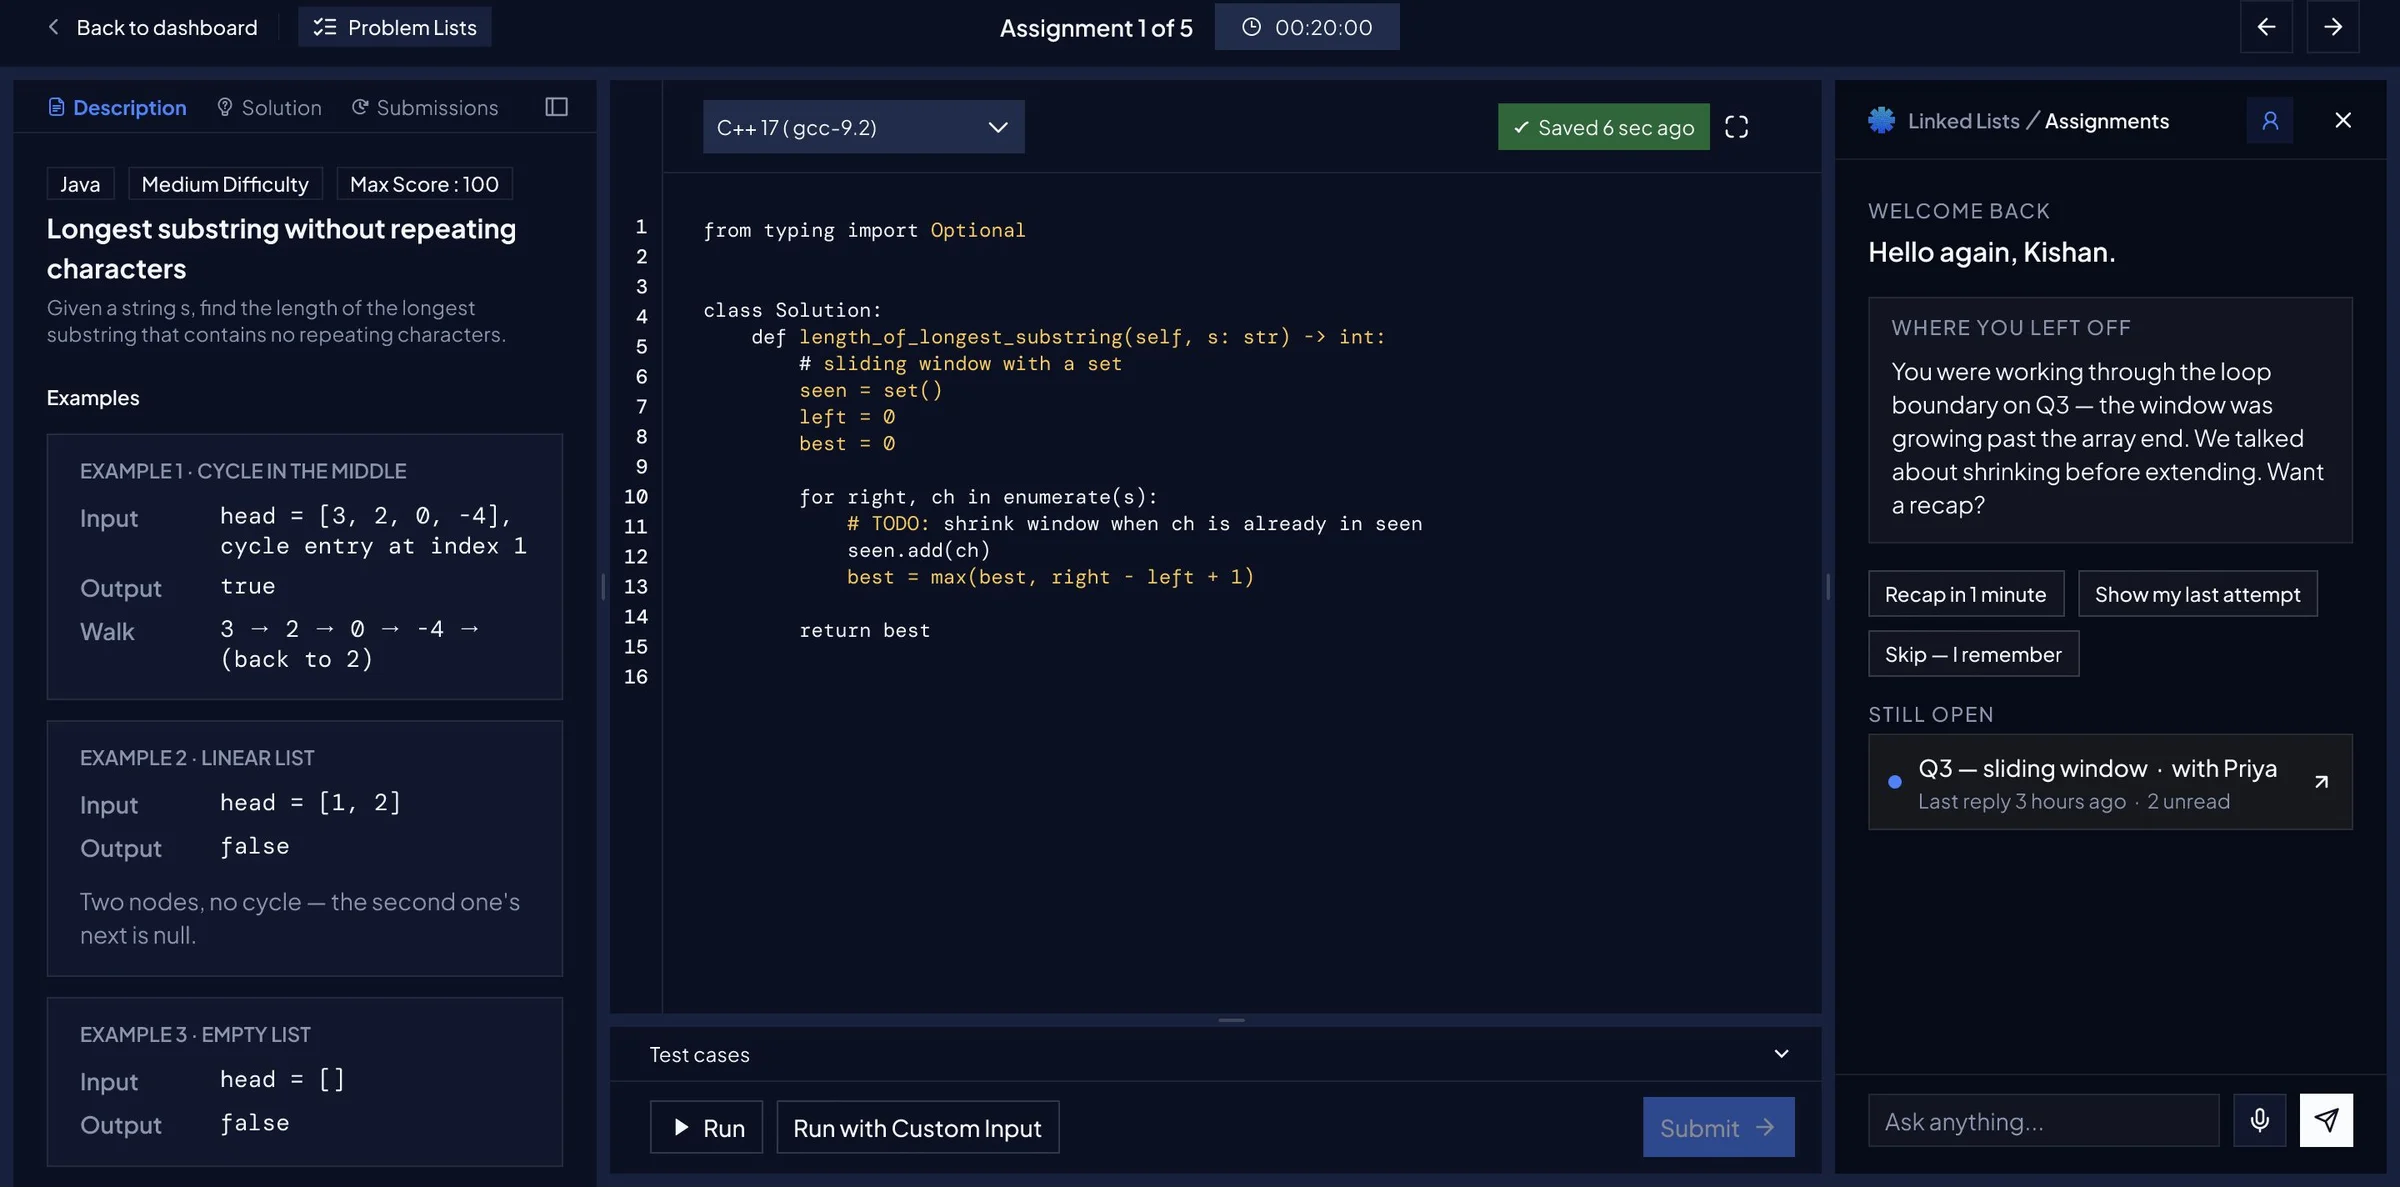Image resolution: width=2400 pixels, height=1187 pixels.
Task: Click line number 13 in the gutter
Action: click(636, 586)
